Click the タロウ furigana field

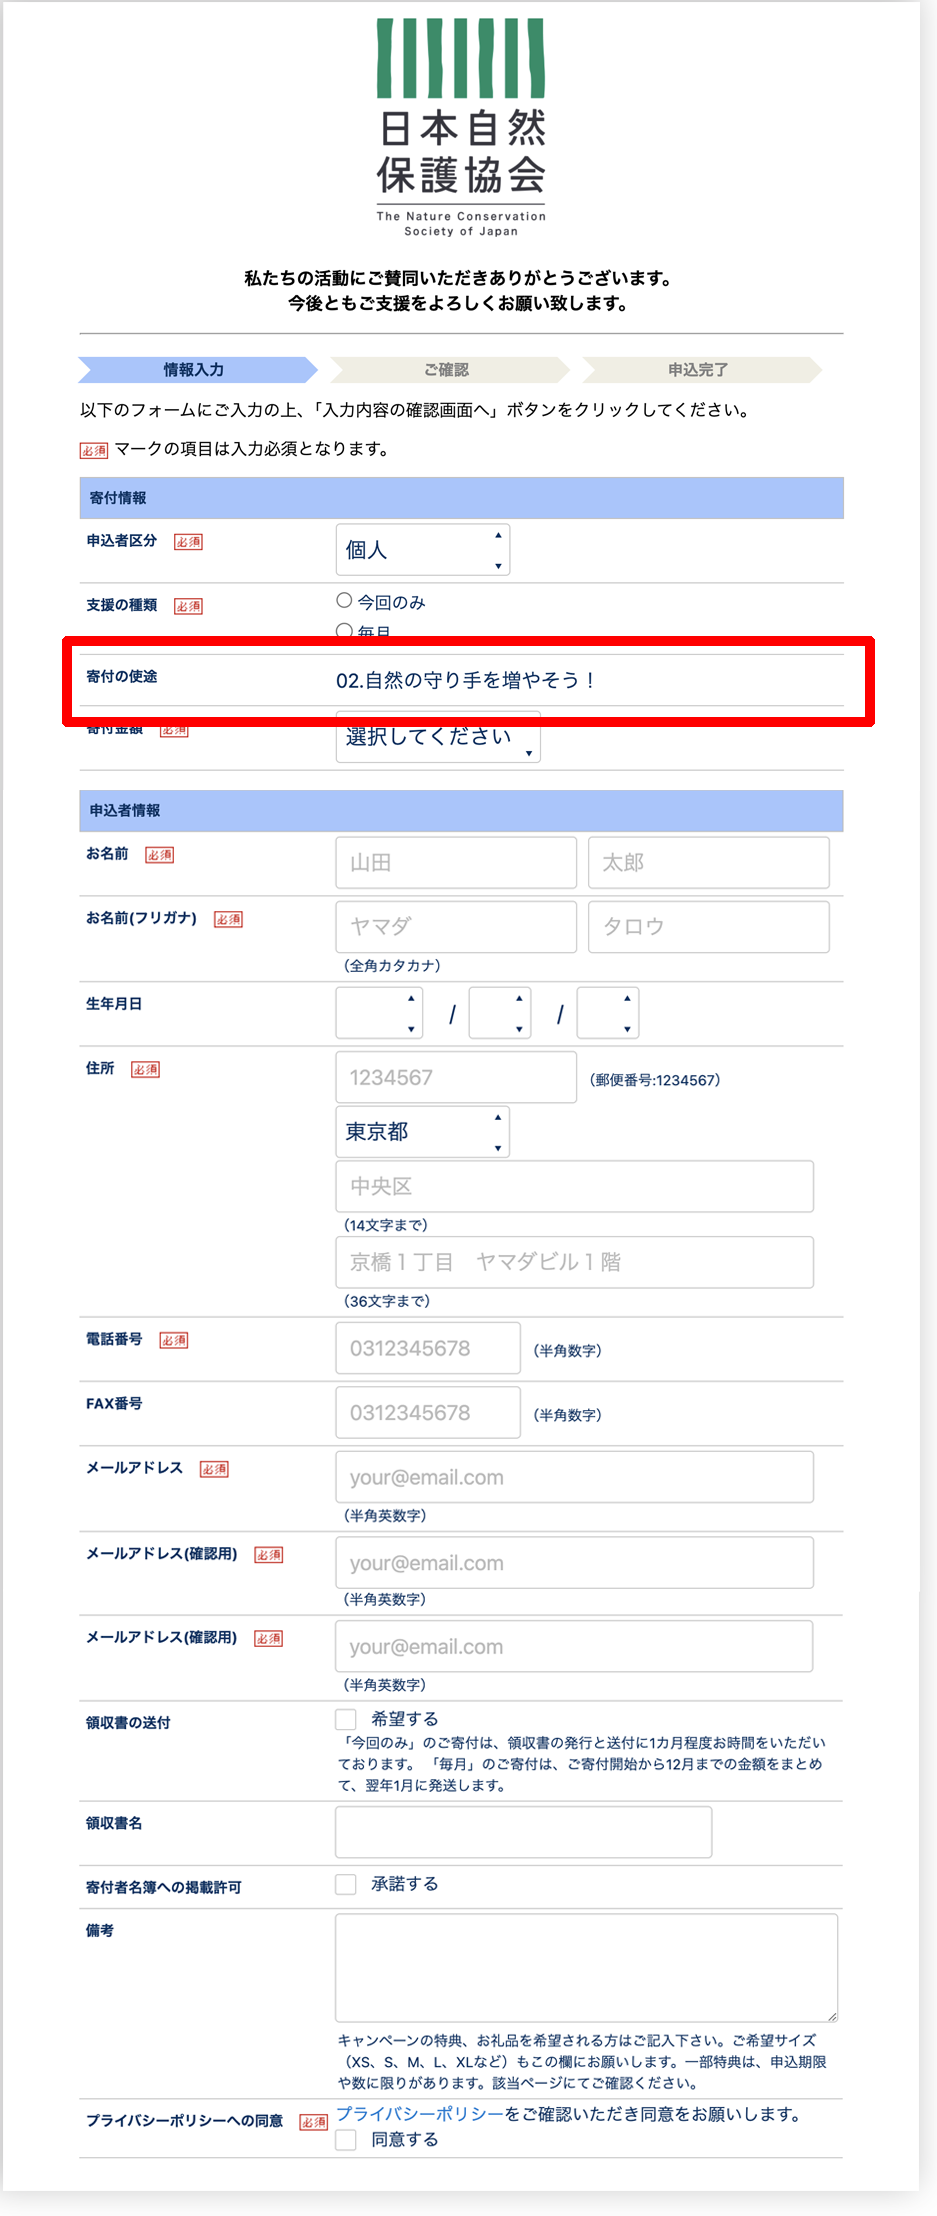tap(709, 927)
